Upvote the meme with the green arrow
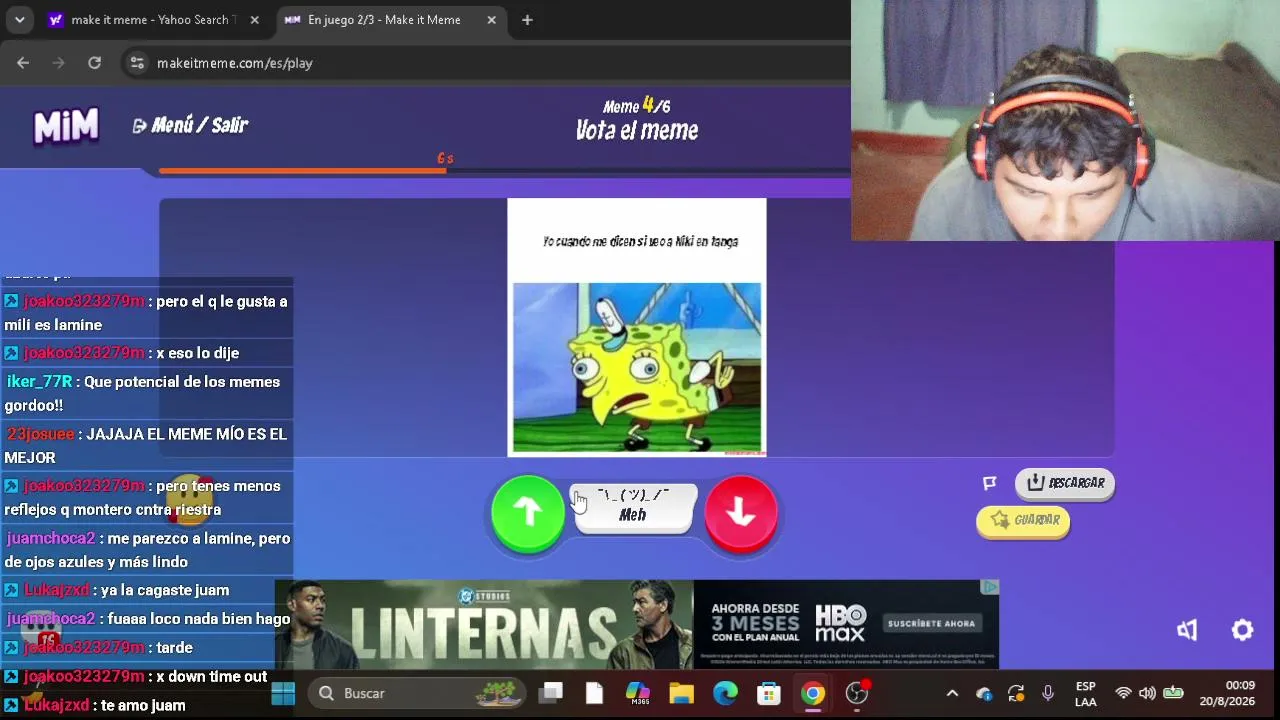Viewport: 1280px width, 720px height. (528, 513)
